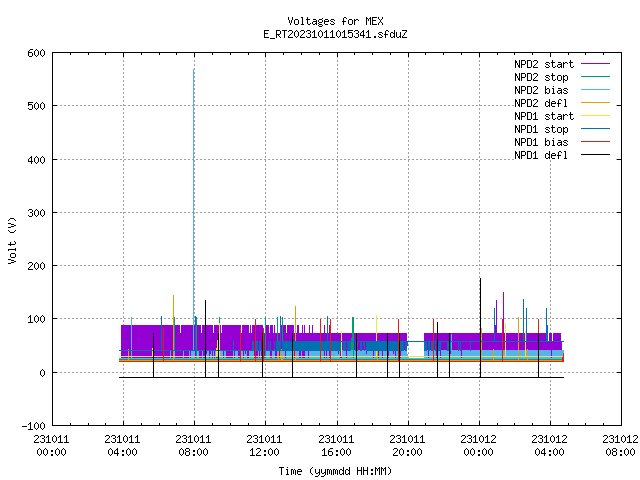640x480 pixels.
Task: Click the '231011 00:00' x-axis tick label
Action: click(51, 446)
